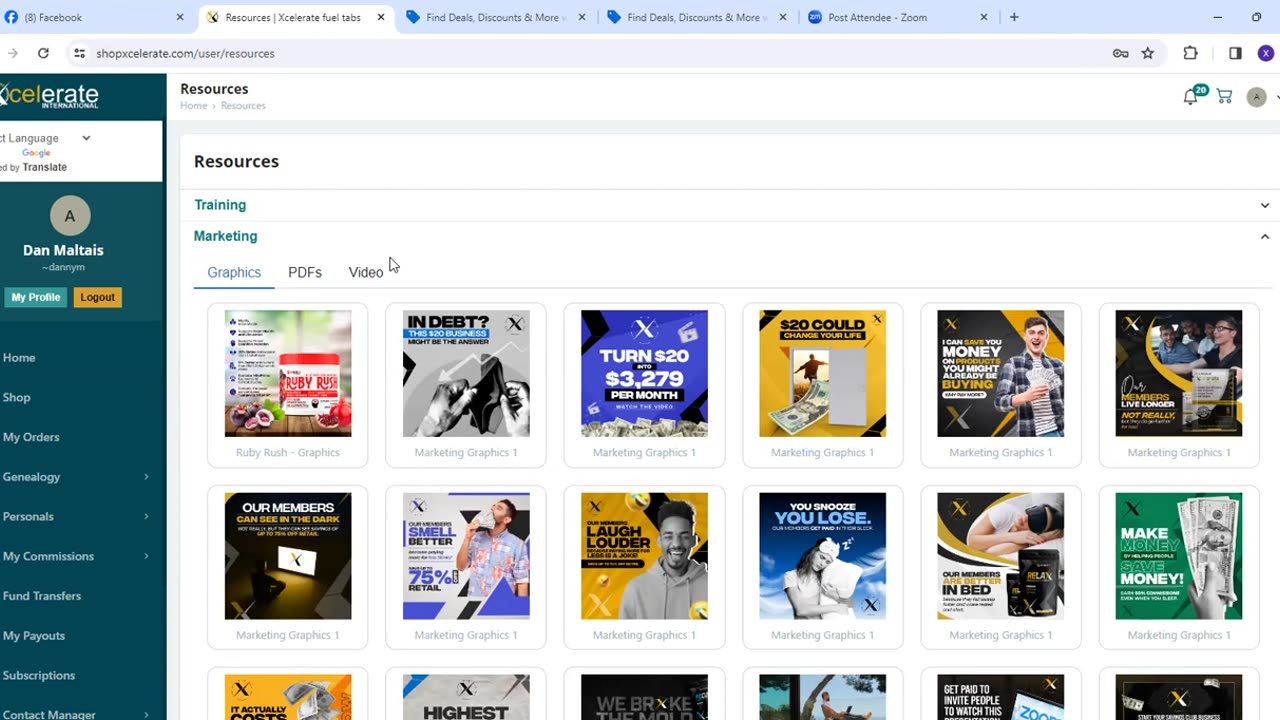The width and height of the screenshot is (1280, 720).
Task: Select the Graphics tab
Action: (x=234, y=272)
